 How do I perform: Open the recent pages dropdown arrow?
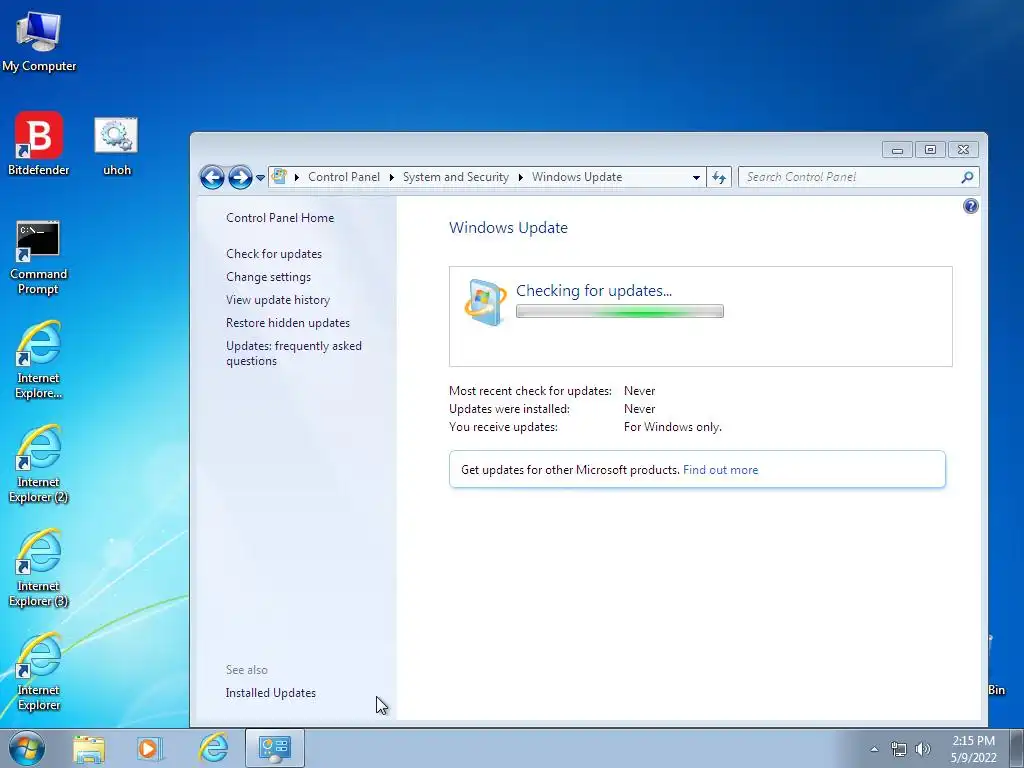point(260,177)
